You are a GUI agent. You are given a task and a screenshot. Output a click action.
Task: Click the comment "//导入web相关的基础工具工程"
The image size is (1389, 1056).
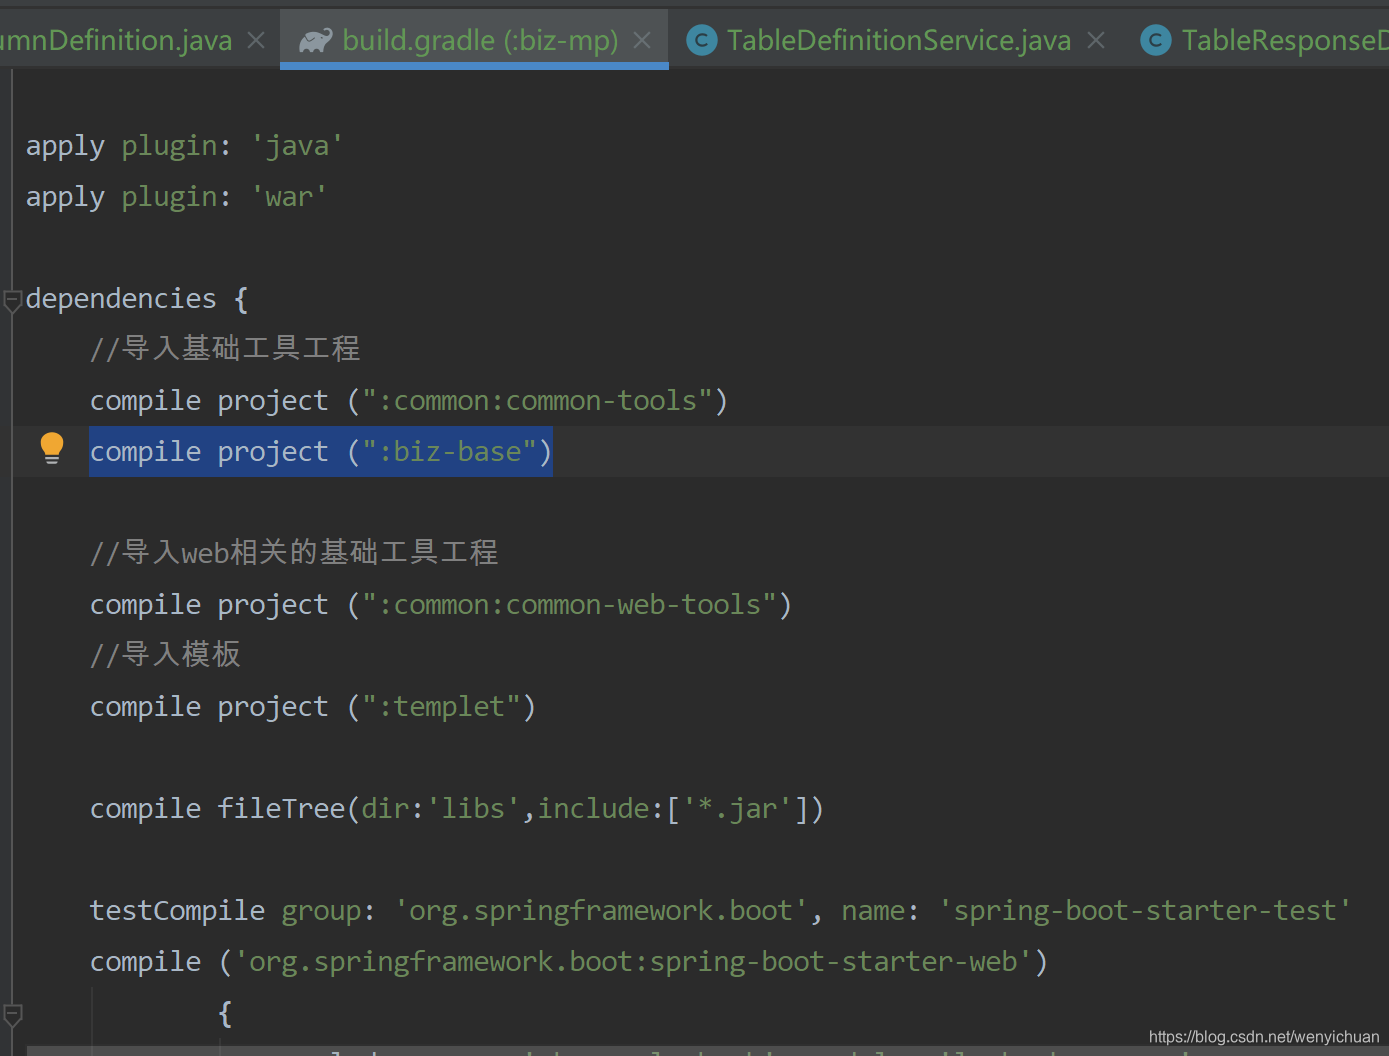(294, 552)
